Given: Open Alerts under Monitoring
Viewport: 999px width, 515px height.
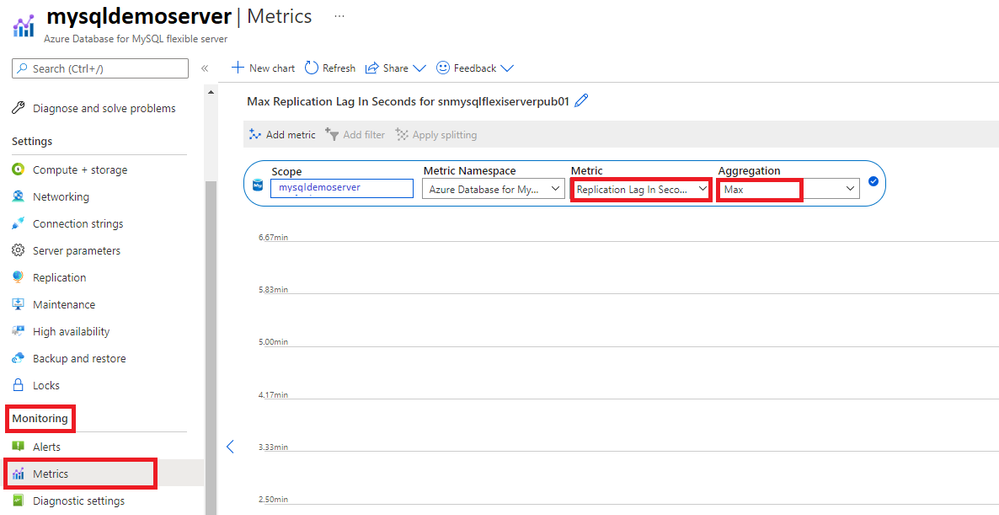Looking at the screenshot, I should tap(47, 447).
